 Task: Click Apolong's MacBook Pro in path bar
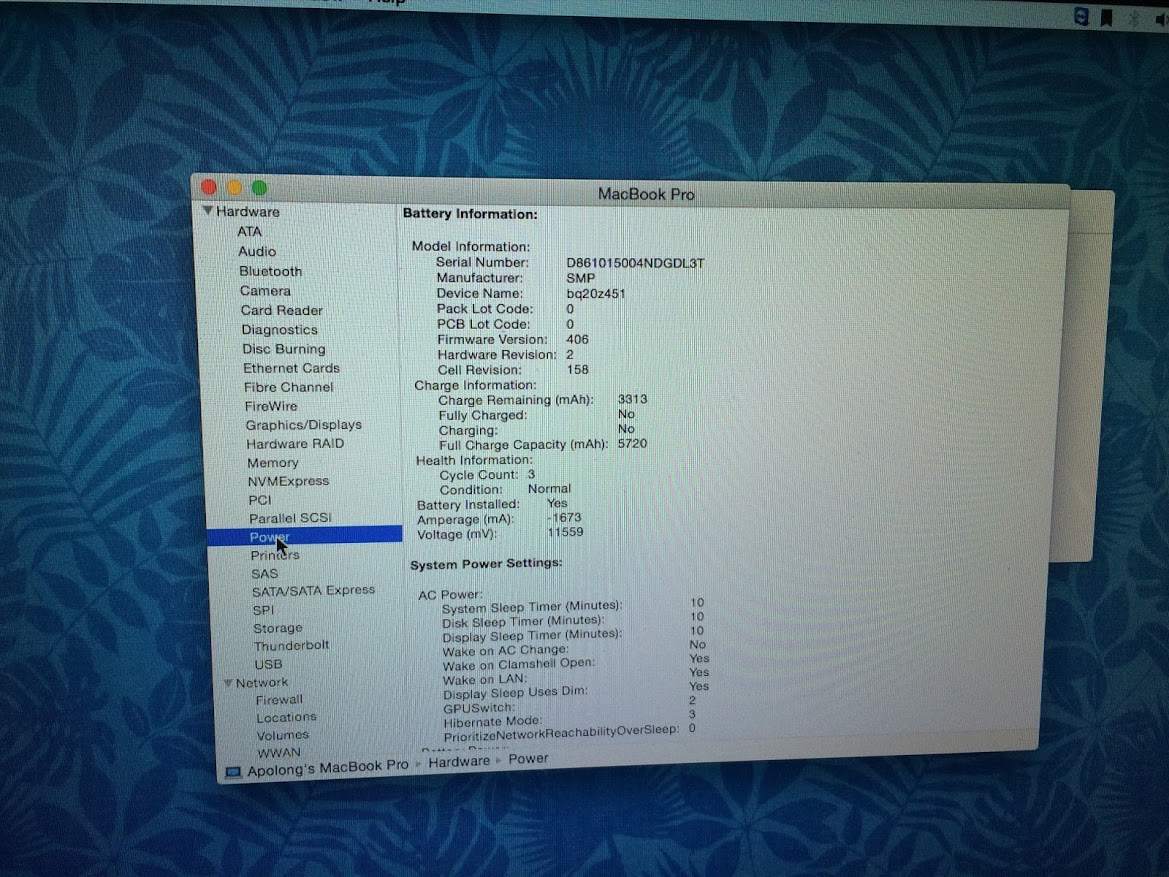point(328,767)
